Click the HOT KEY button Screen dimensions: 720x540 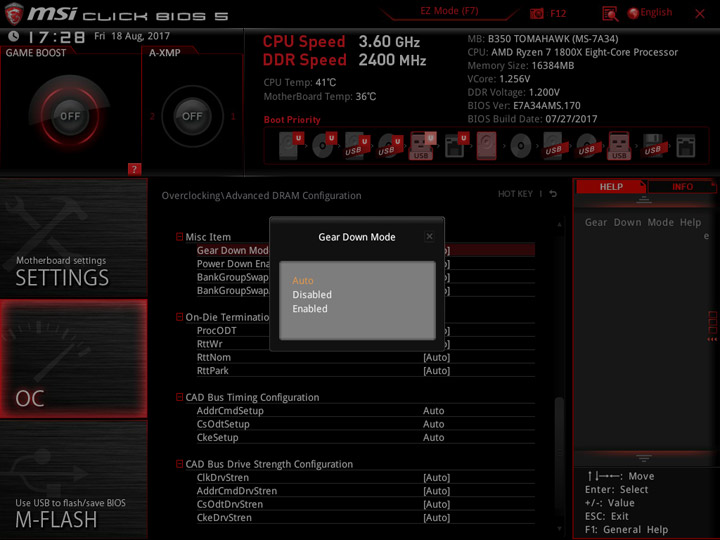tap(515, 194)
